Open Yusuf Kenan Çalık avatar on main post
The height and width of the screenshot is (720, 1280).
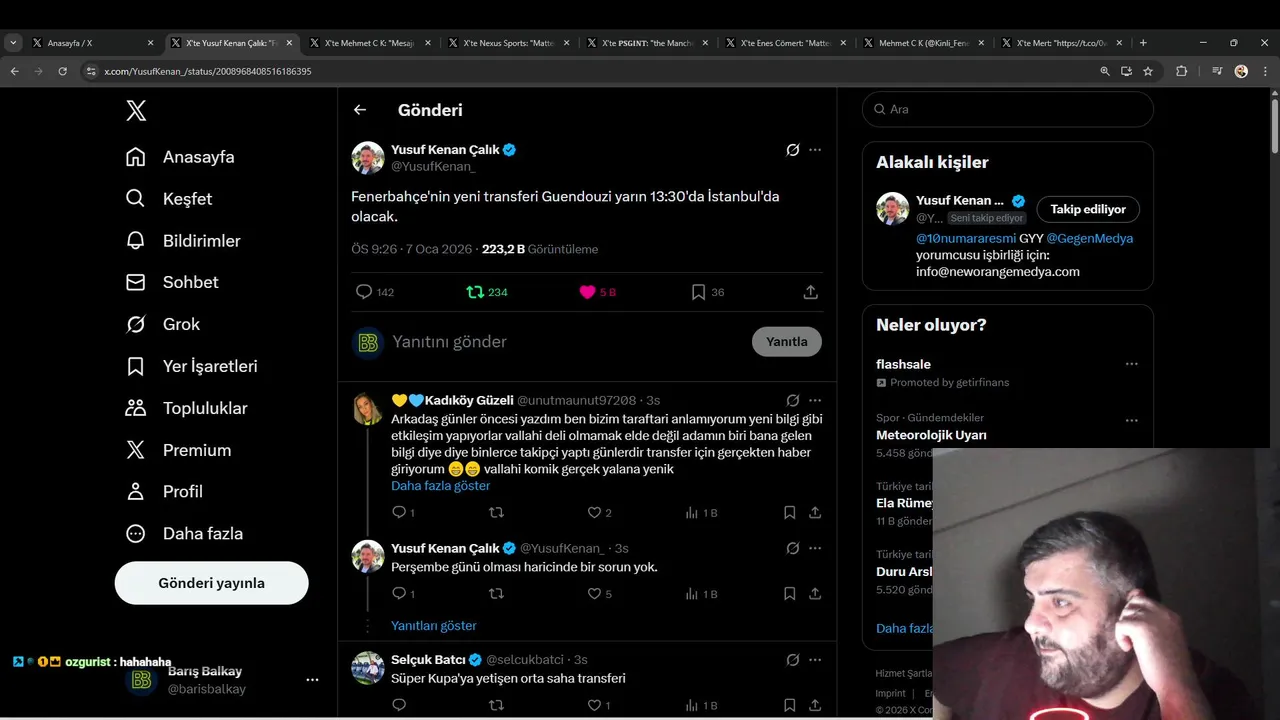tap(368, 158)
